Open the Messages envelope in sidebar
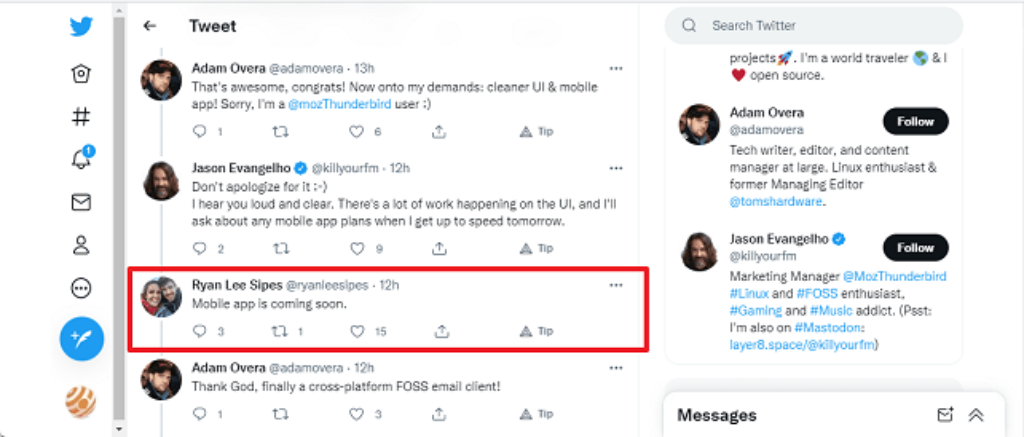This screenshot has width=1024, height=437. (x=81, y=203)
